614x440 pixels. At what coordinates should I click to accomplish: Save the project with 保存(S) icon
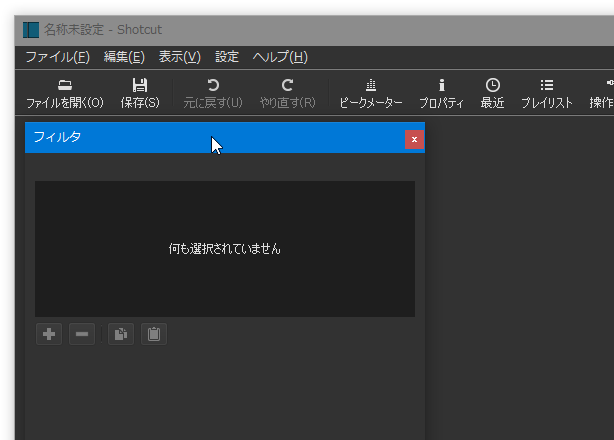140,85
